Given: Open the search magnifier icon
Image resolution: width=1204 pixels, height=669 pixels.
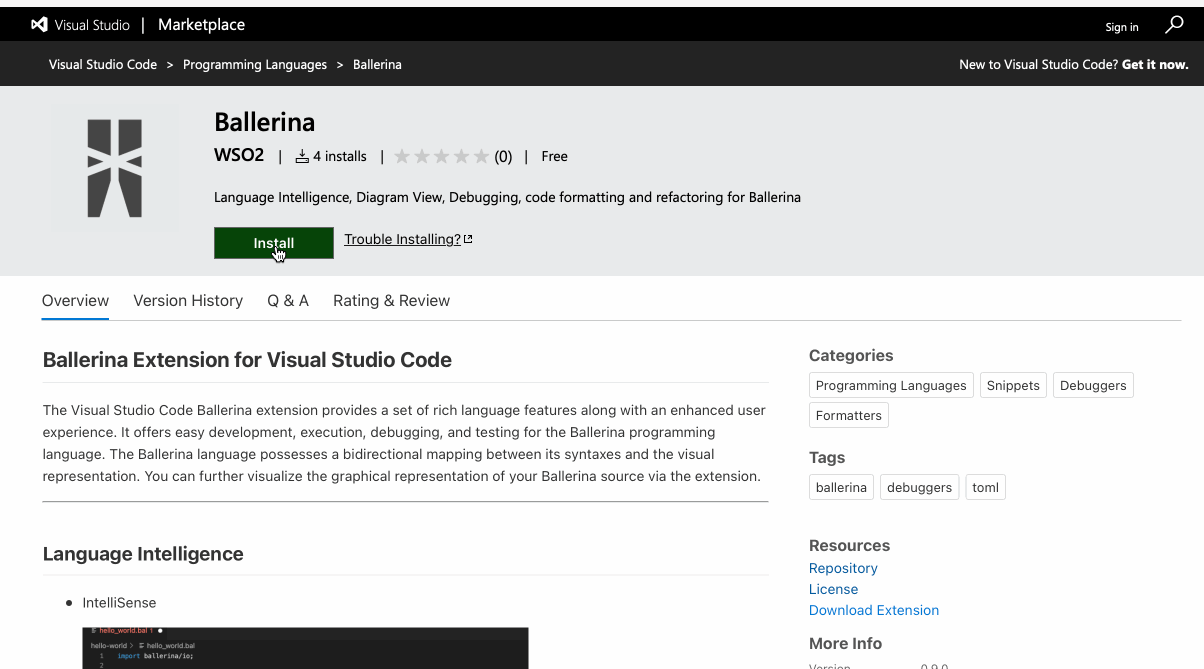Looking at the screenshot, I should click(1175, 25).
